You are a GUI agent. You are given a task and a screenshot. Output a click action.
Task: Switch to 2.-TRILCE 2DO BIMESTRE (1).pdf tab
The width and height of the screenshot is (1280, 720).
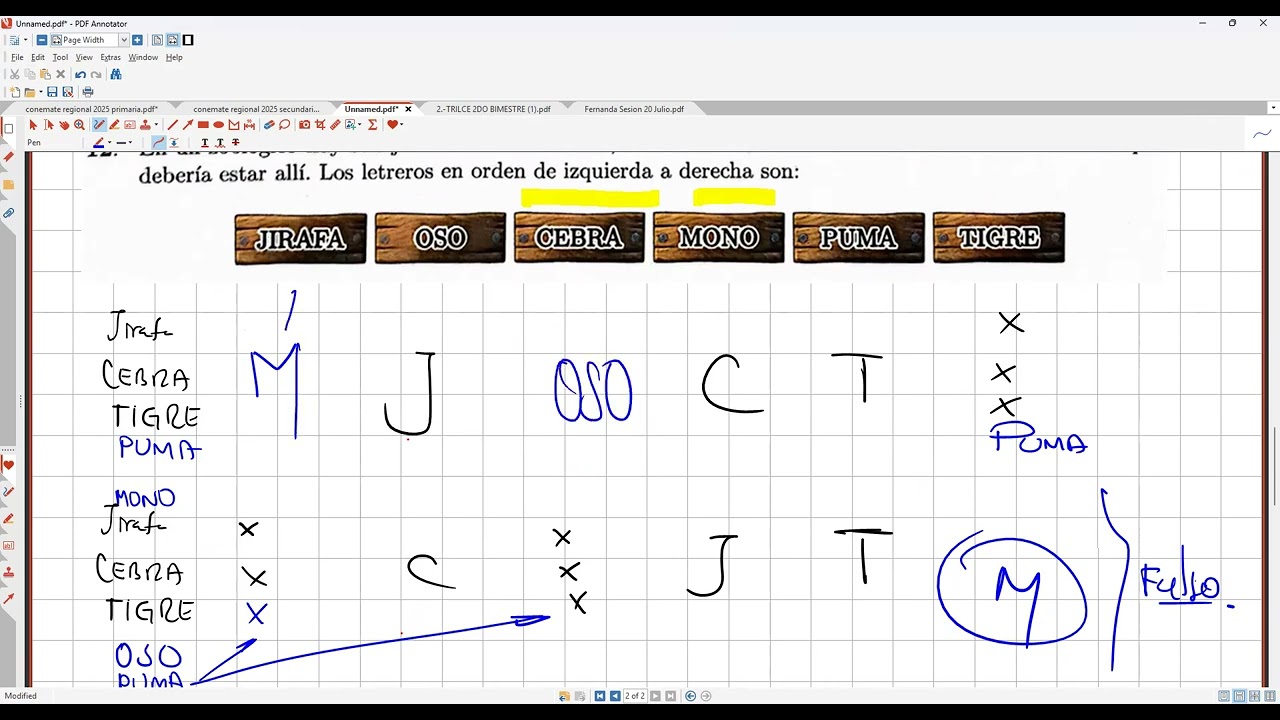pyautogui.click(x=494, y=109)
